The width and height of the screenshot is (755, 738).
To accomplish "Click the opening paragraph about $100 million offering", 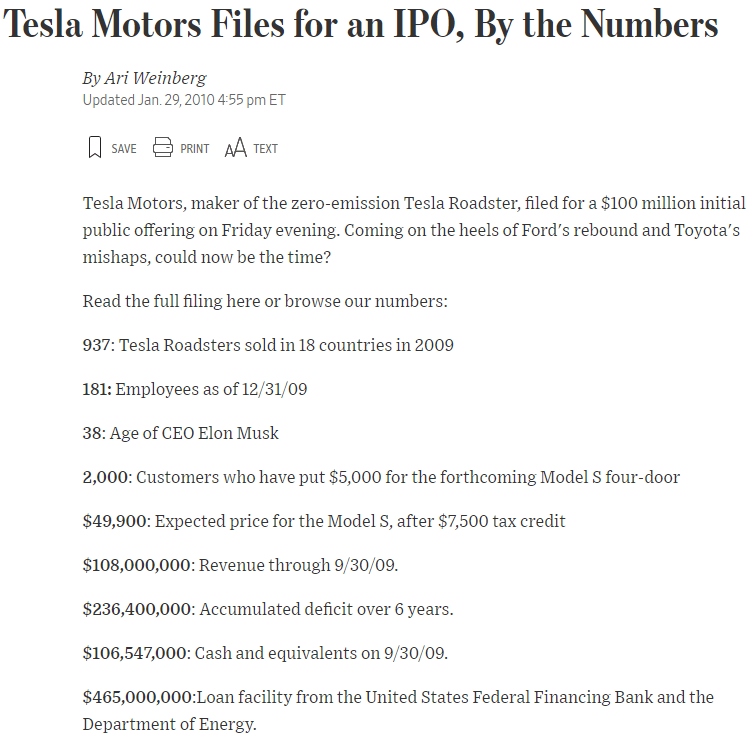I will coord(411,229).
